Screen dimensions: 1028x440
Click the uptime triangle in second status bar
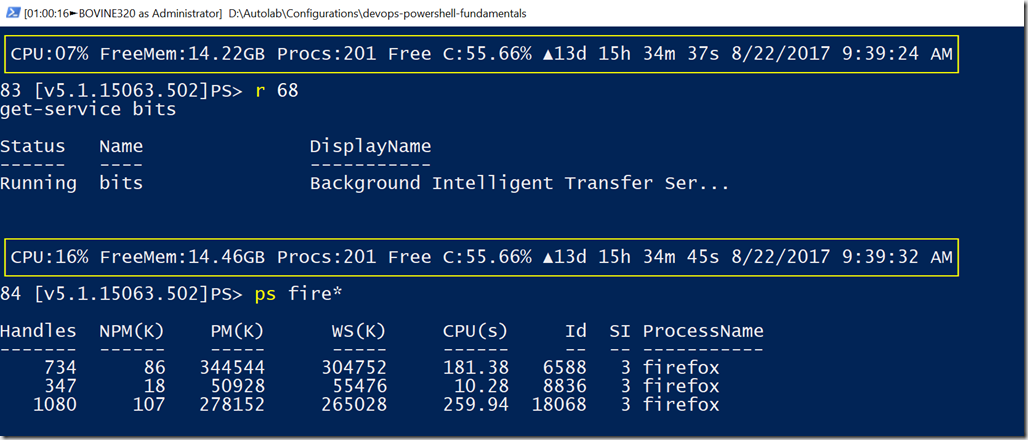tap(549, 258)
